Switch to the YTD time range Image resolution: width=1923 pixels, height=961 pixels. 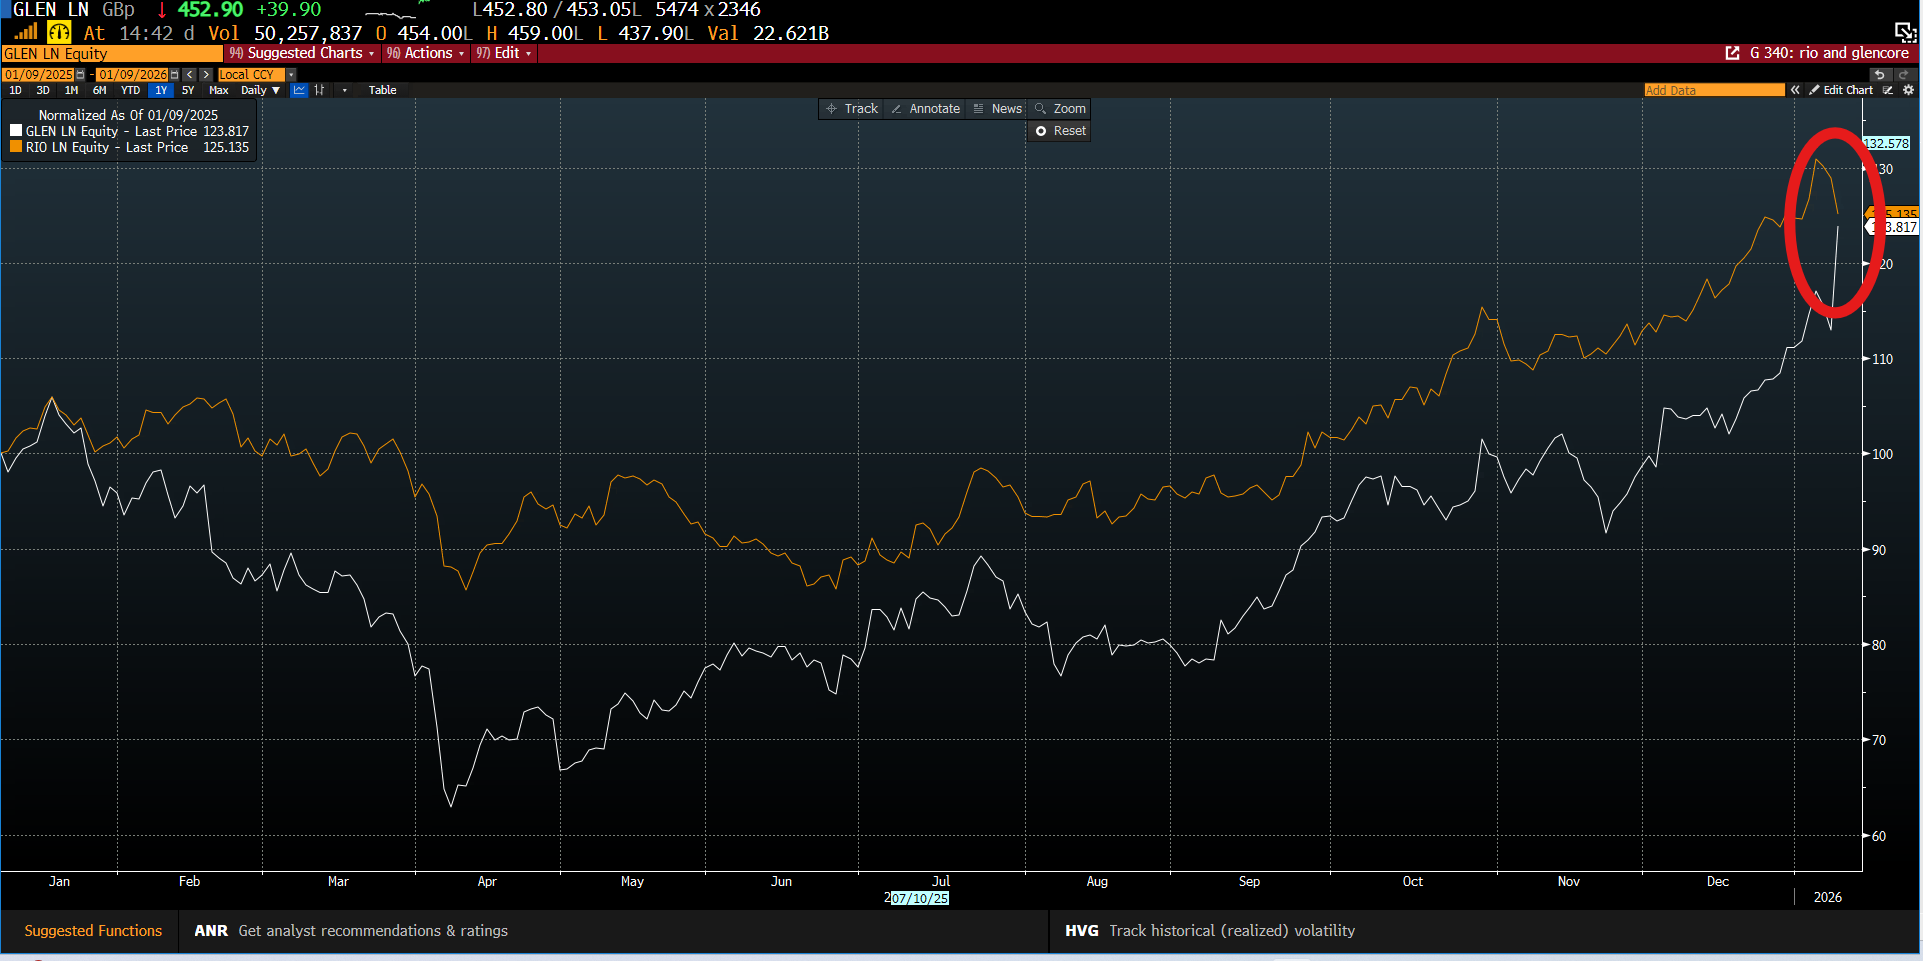130,90
